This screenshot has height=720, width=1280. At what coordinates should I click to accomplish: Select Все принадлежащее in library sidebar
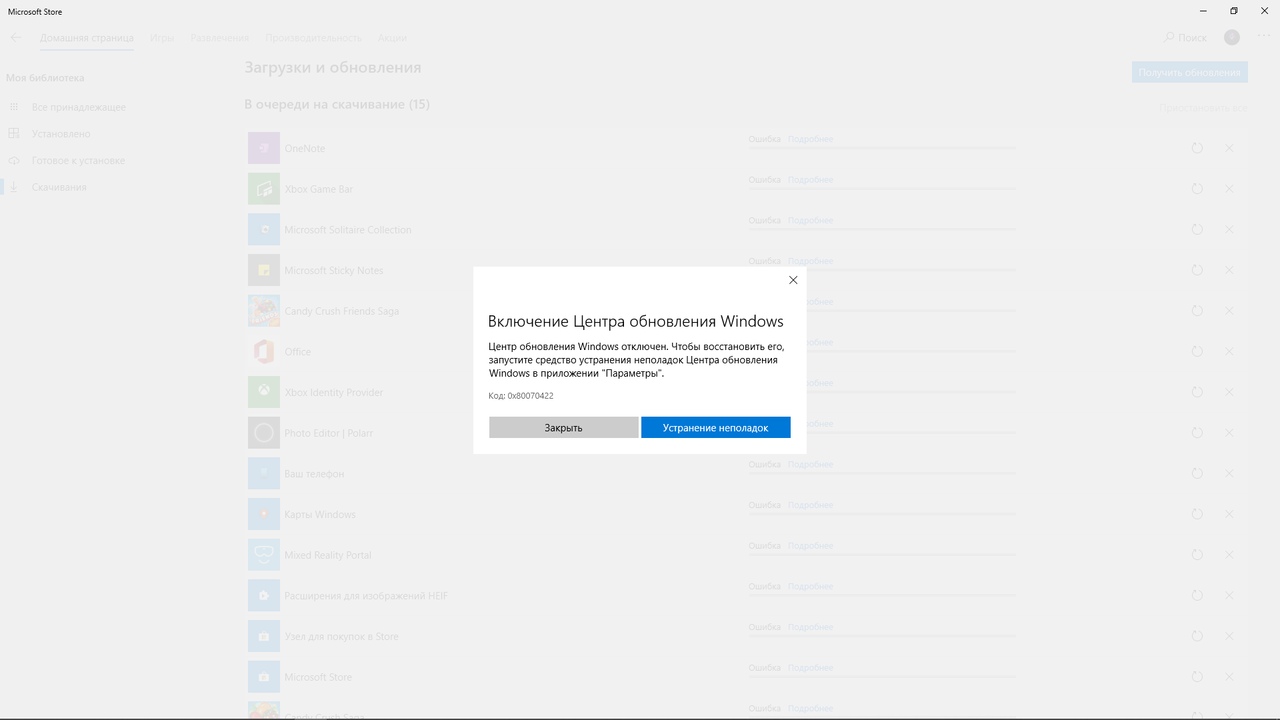79,107
